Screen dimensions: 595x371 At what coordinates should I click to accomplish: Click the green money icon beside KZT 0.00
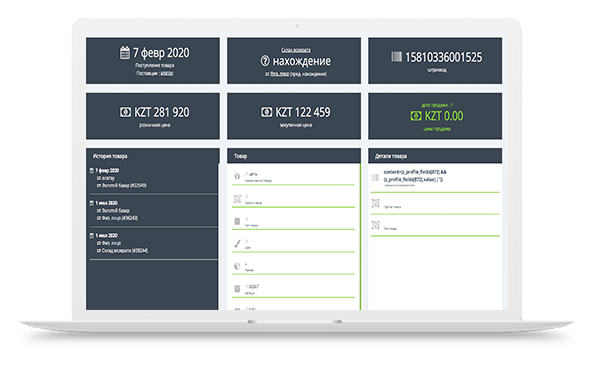click(x=416, y=116)
